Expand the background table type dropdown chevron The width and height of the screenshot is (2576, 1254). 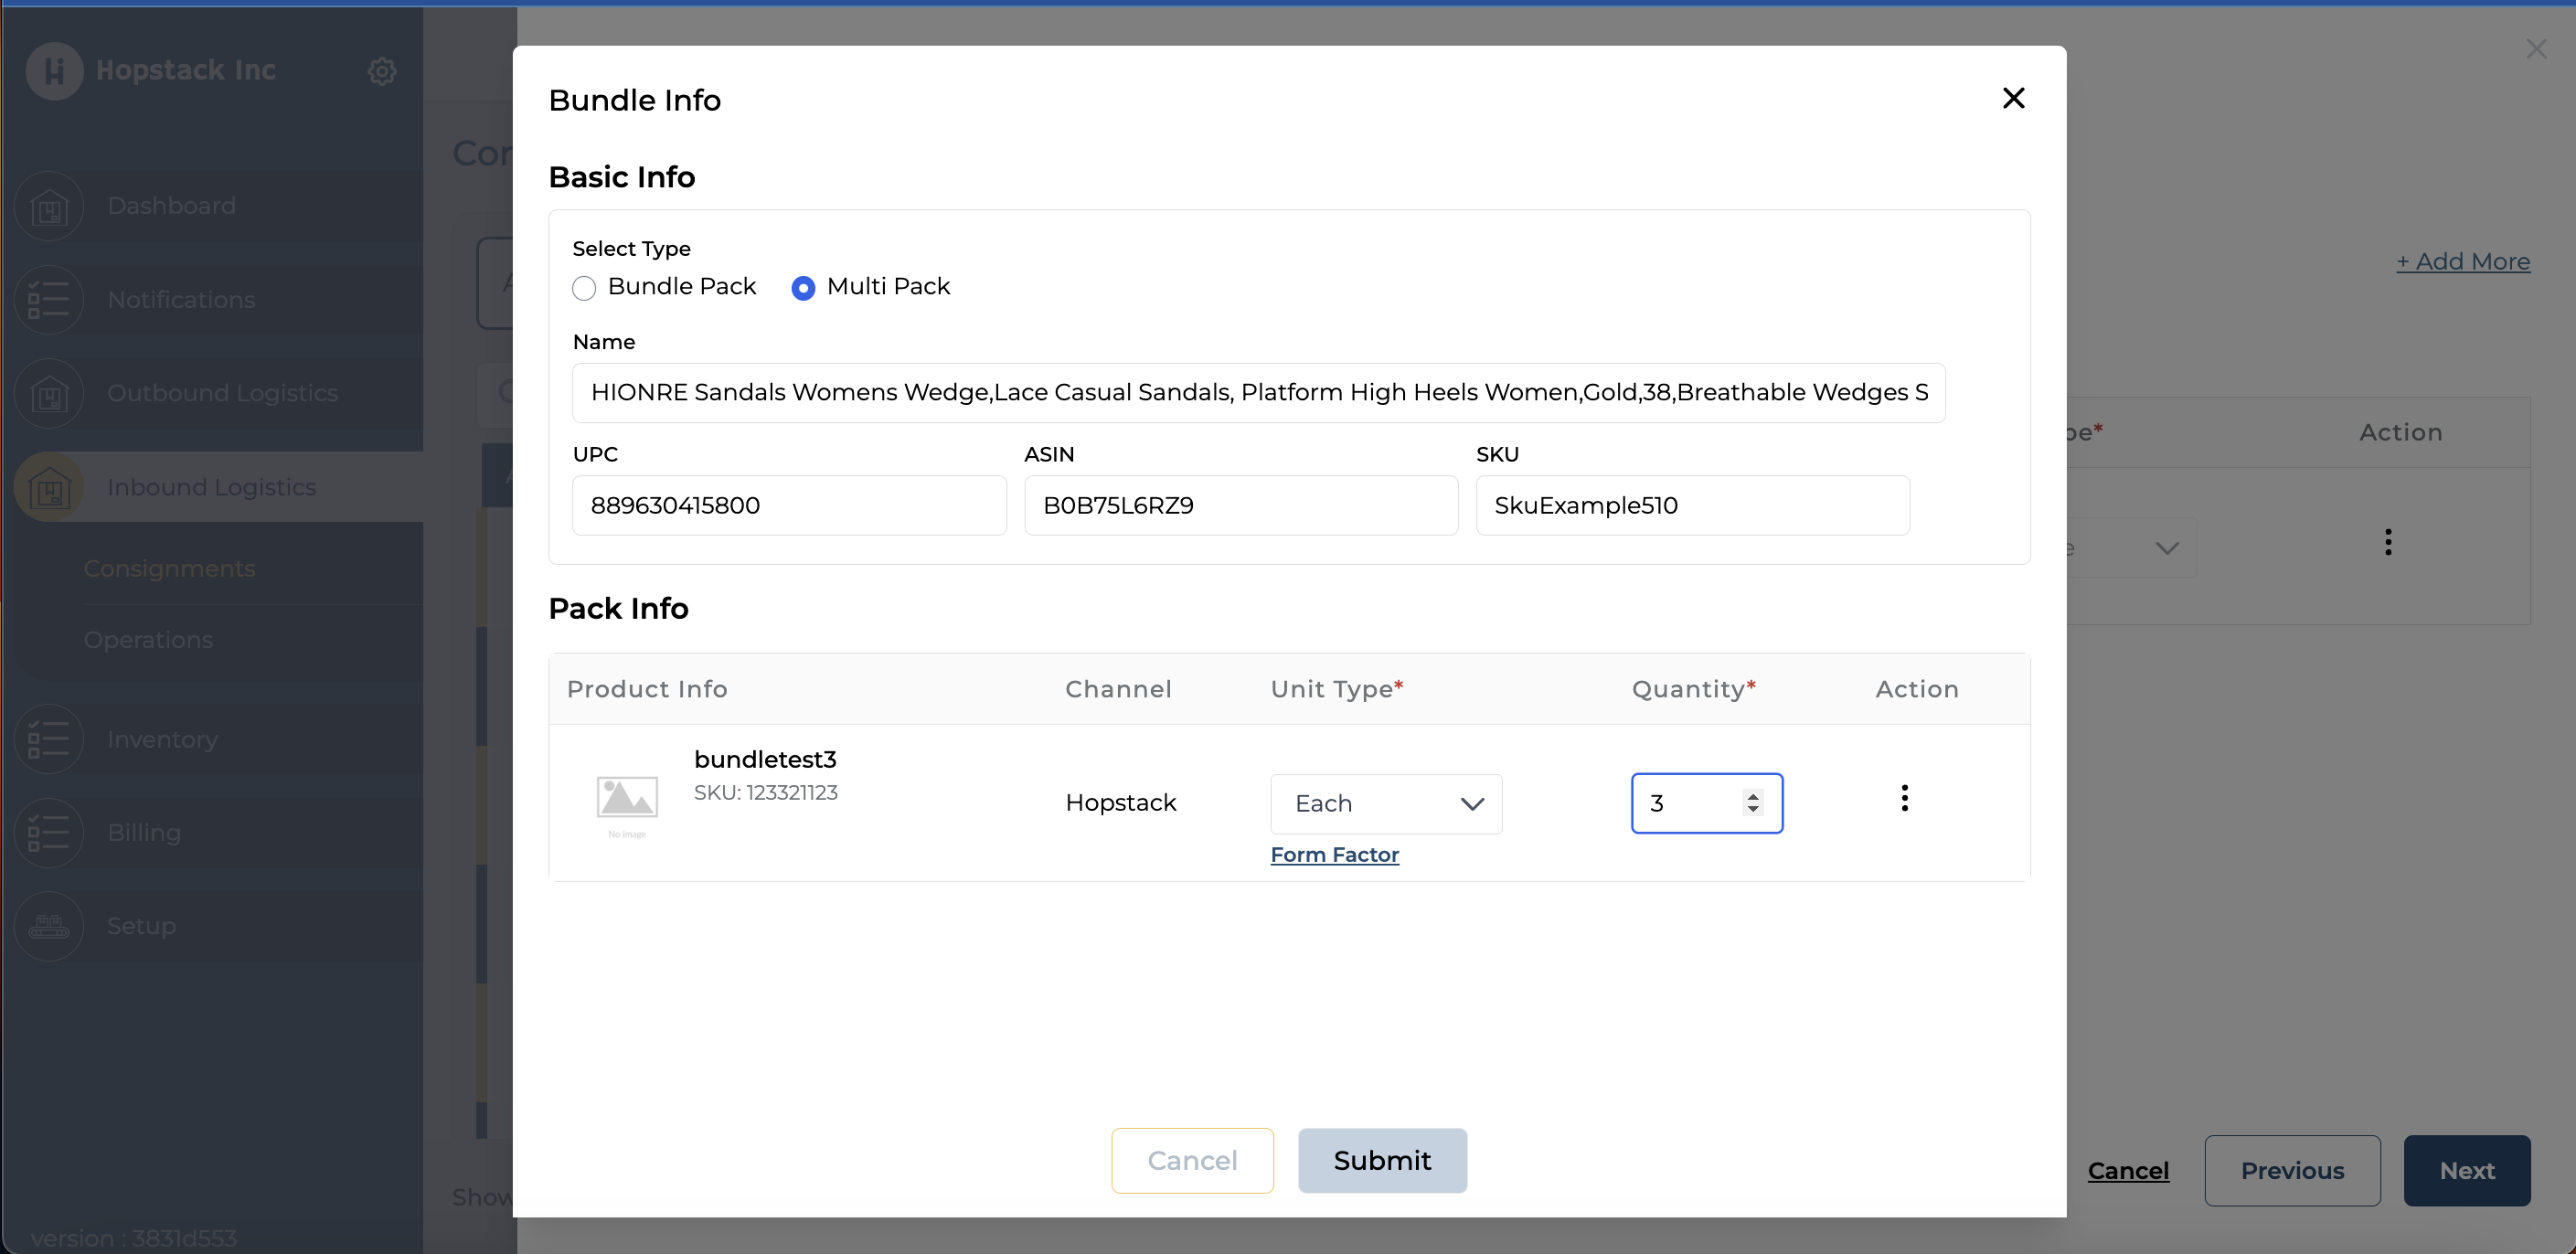pyautogui.click(x=2166, y=548)
